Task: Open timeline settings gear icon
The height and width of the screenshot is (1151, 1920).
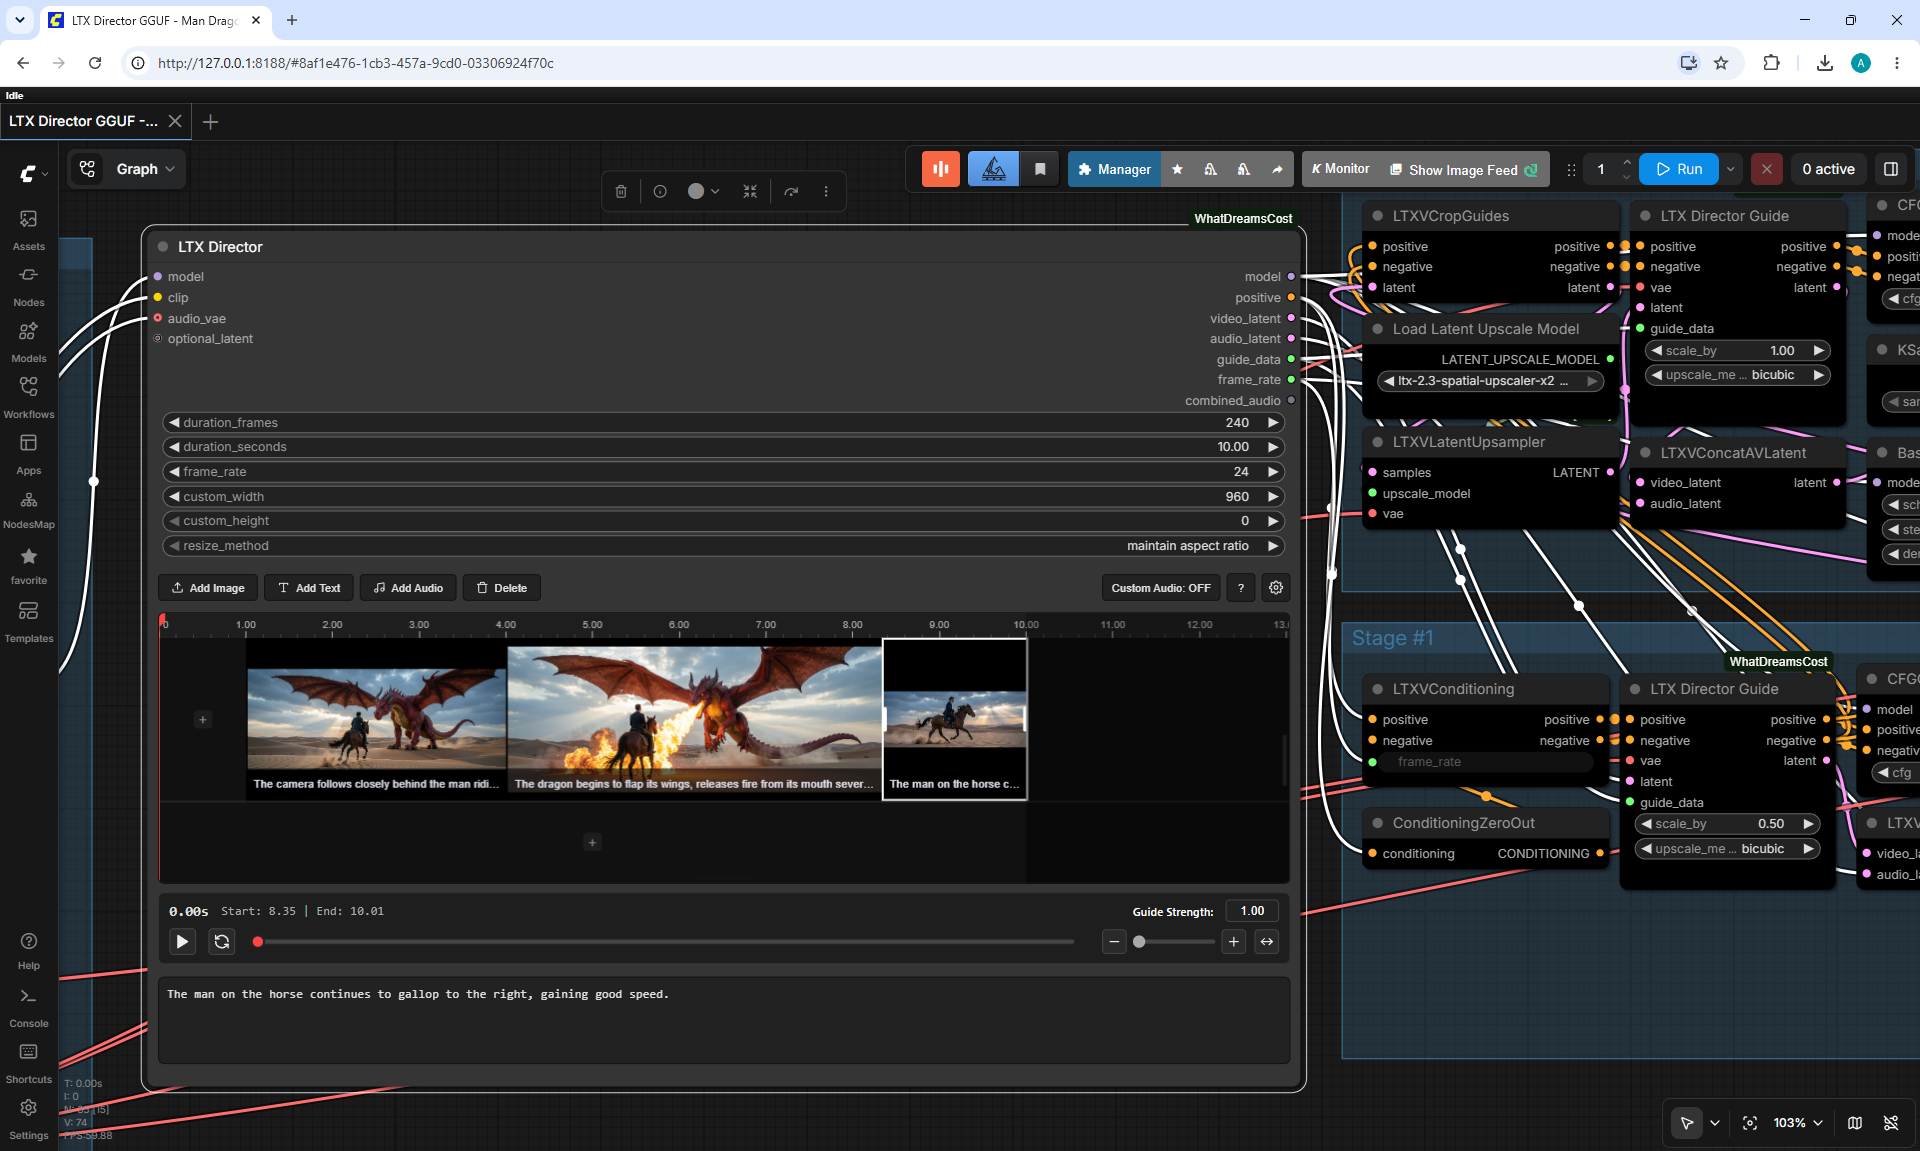Action: pyautogui.click(x=1276, y=588)
